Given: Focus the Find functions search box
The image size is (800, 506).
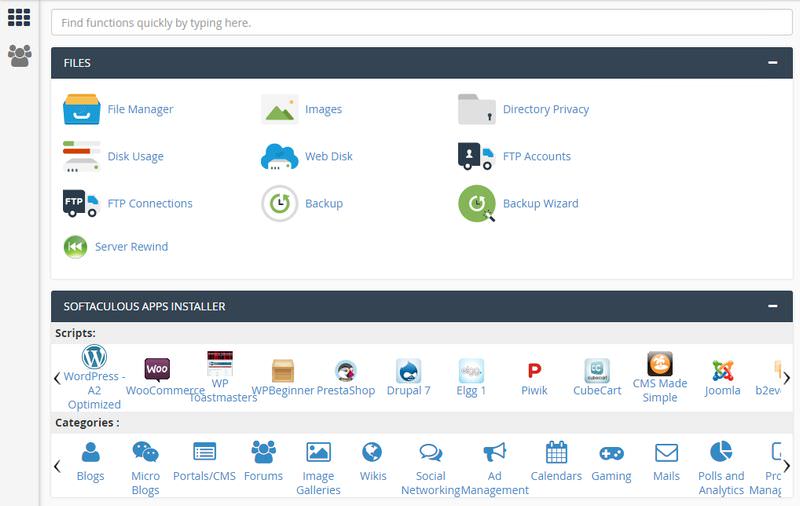Looking at the screenshot, I should pos(421,22).
